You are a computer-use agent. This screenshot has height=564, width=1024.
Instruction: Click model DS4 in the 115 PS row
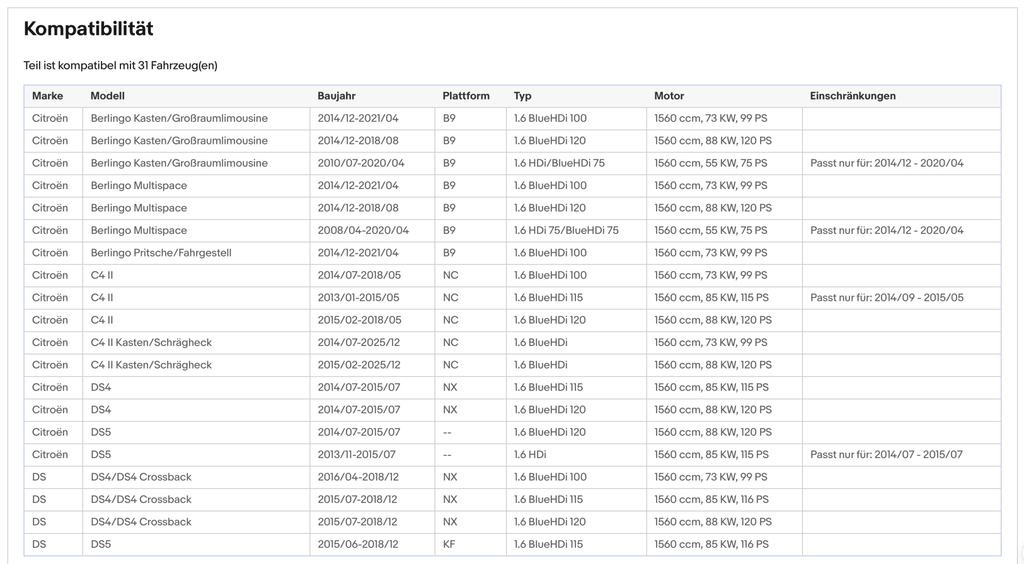pos(101,387)
